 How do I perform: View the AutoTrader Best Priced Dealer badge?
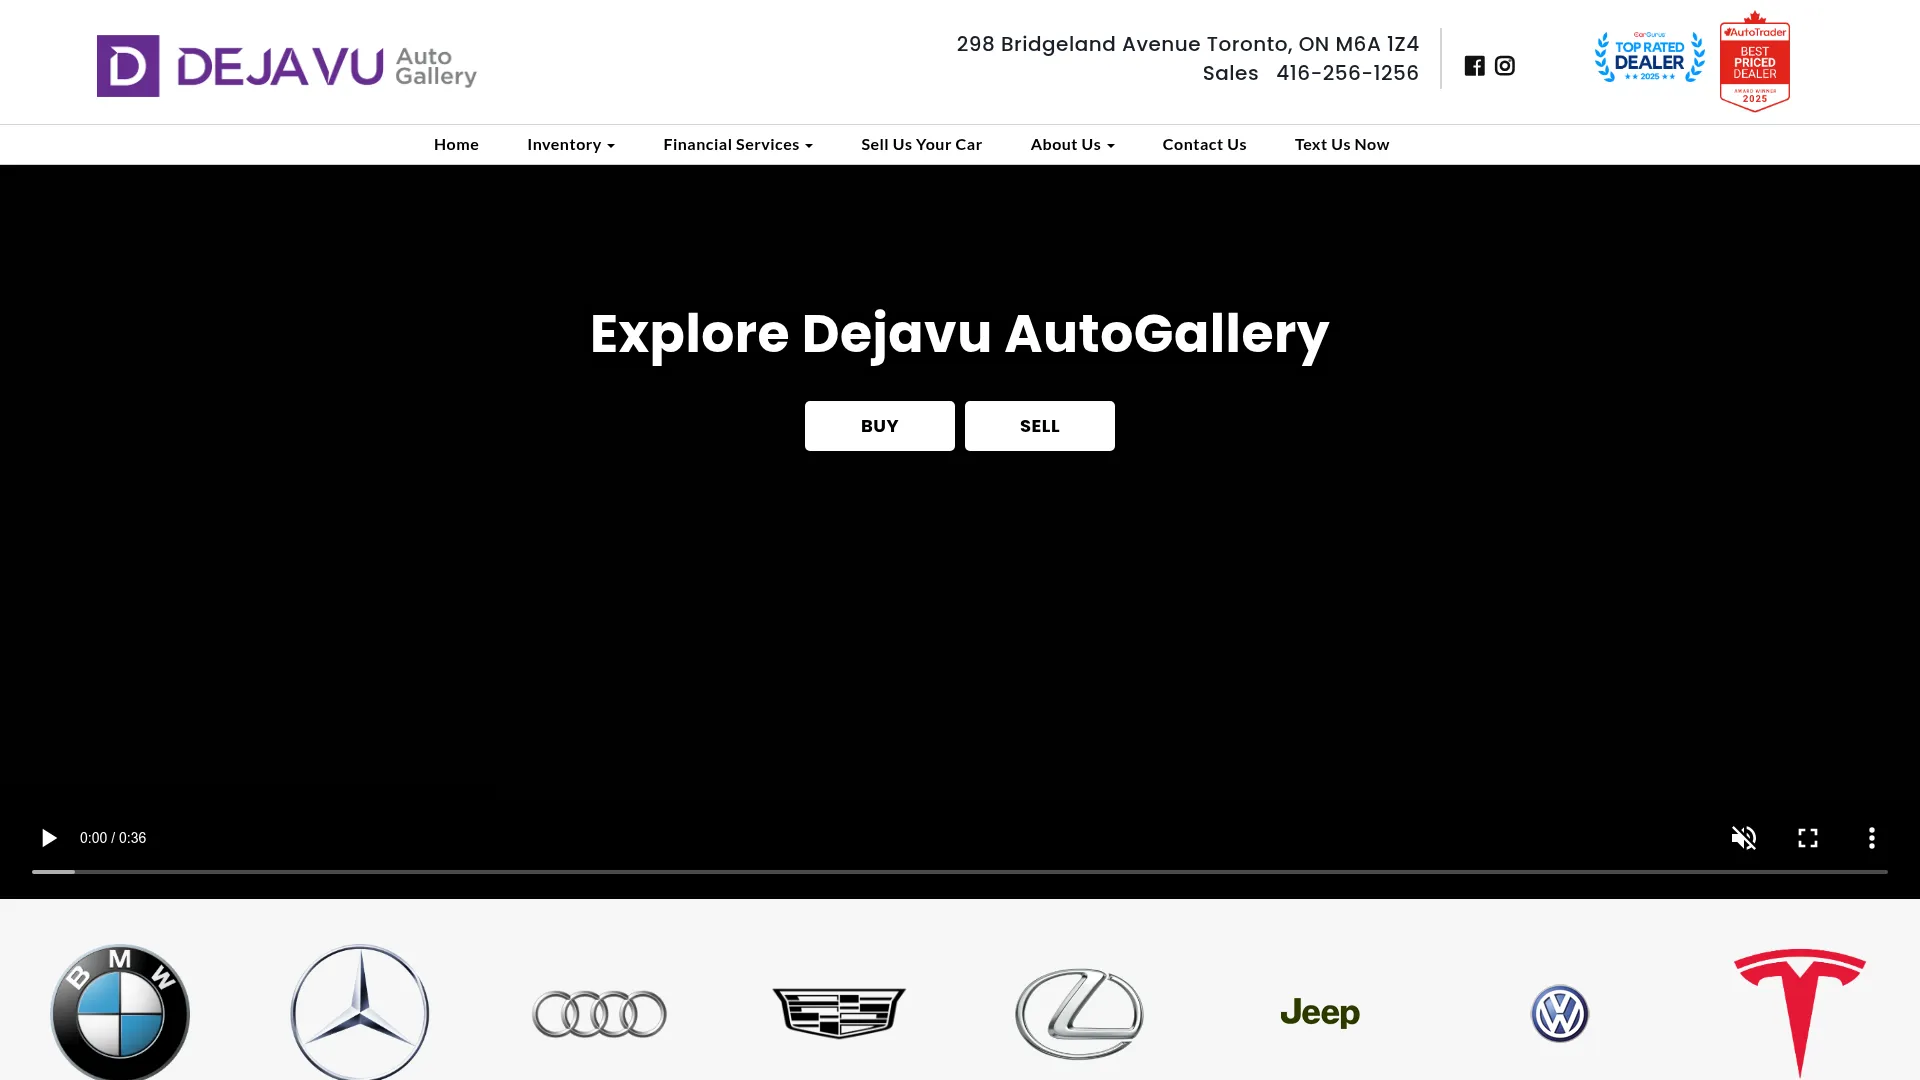(x=1755, y=61)
